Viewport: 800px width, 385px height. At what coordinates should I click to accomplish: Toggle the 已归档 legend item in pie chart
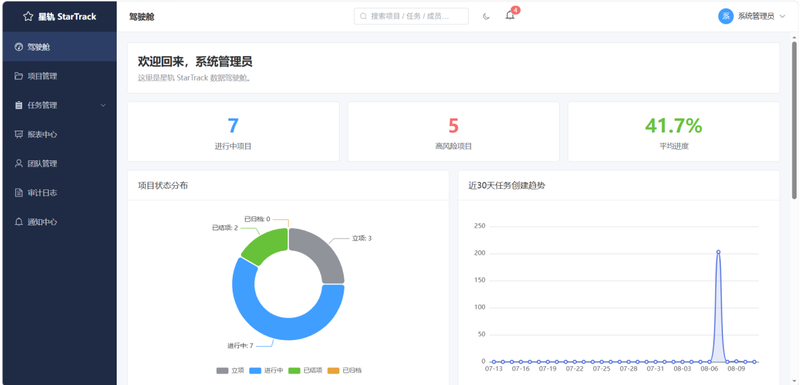click(344, 371)
